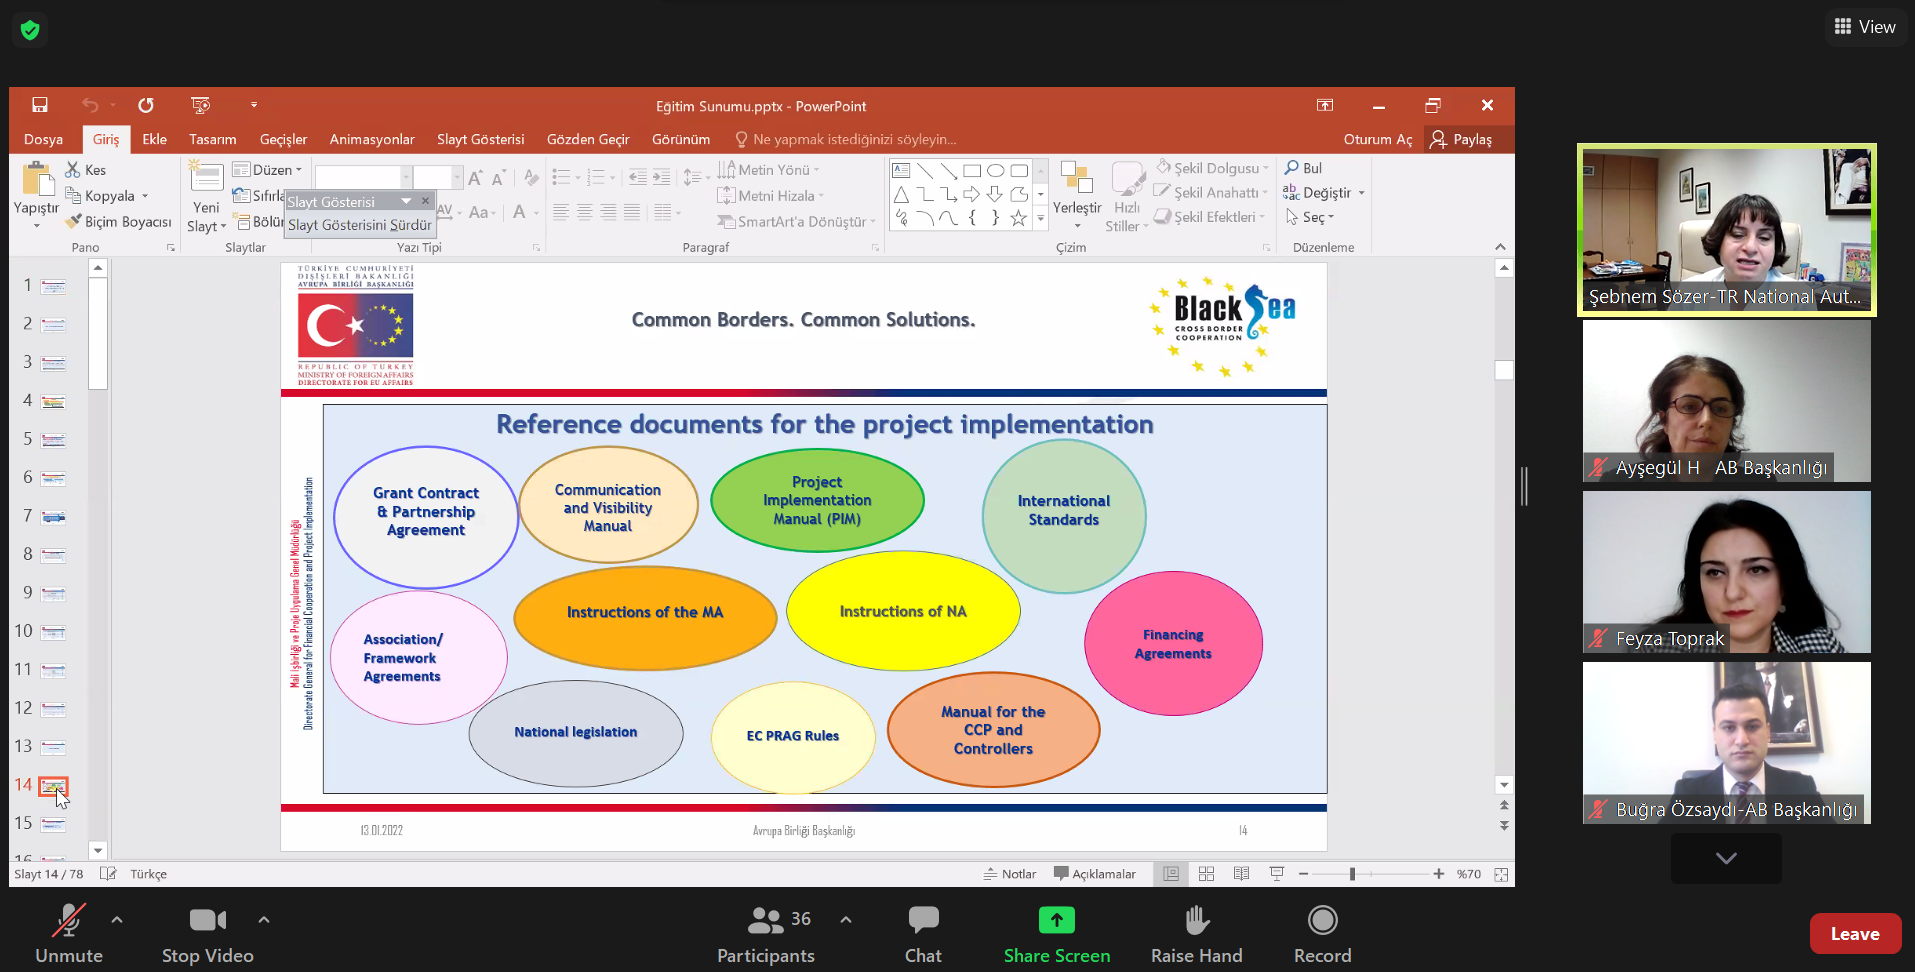Click the Slide Sorter view icon

pyautogui.click(x=1206, y=874)
